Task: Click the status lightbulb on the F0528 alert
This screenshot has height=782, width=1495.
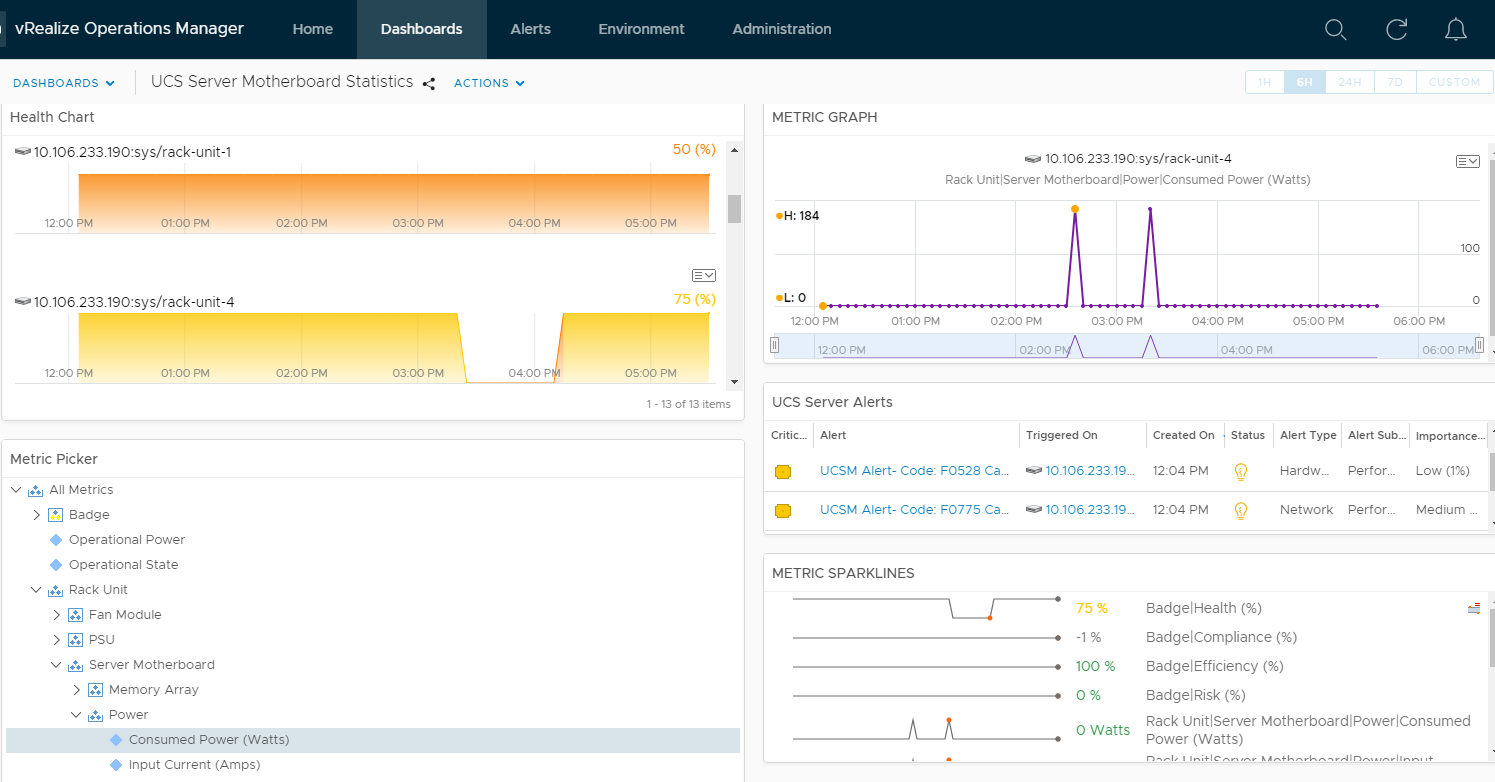Action: click(1241, 470)
